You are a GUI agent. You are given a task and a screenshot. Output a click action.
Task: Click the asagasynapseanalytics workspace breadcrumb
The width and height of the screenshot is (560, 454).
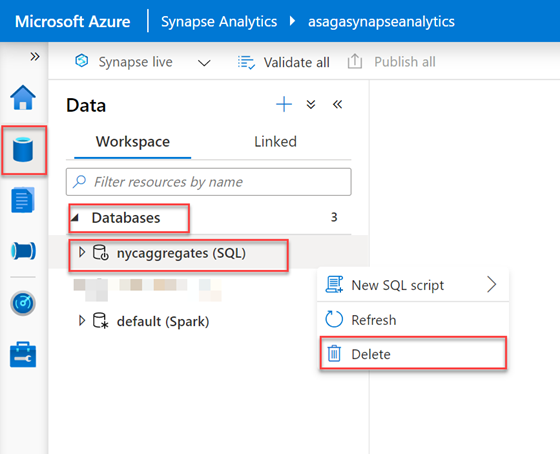[x=381, y=21]
